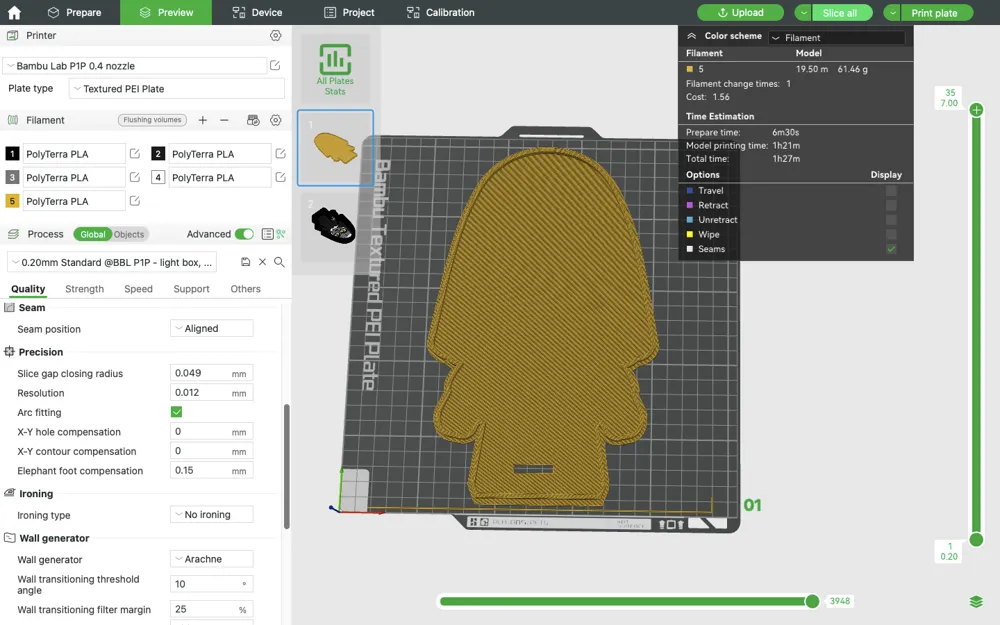Open Print plate dropdown arrow
The height and width of the screenshot is (625, 1000).
[x=893, y=13]
